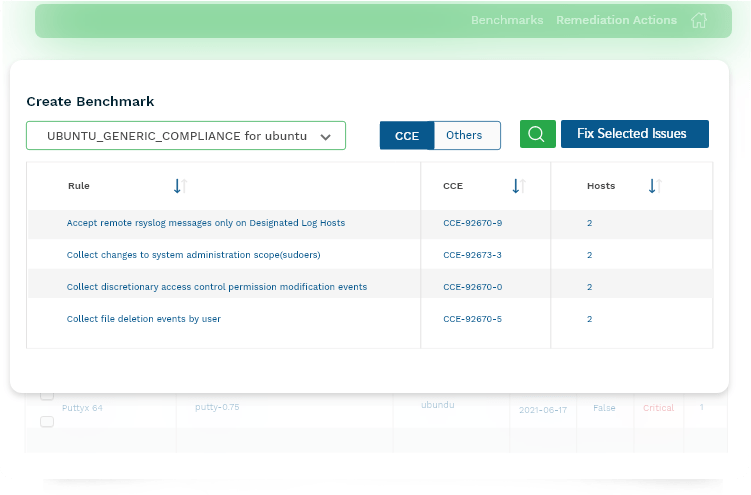Viewport: 751px width, 495px height.
Task: Sort the table by the Hosts column
Action: pyautogui.click(x=655, y=186)
